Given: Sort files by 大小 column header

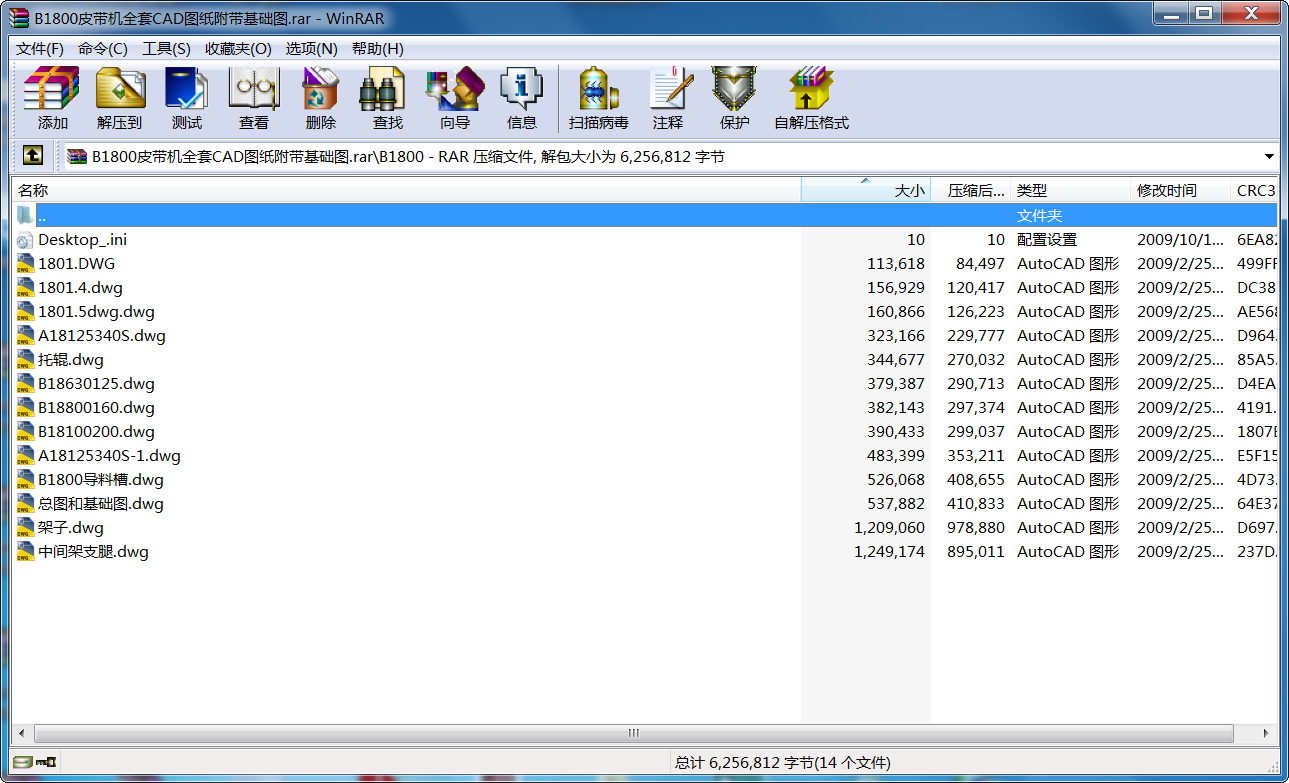Looking at the screenshot, I should pos(865,190).
